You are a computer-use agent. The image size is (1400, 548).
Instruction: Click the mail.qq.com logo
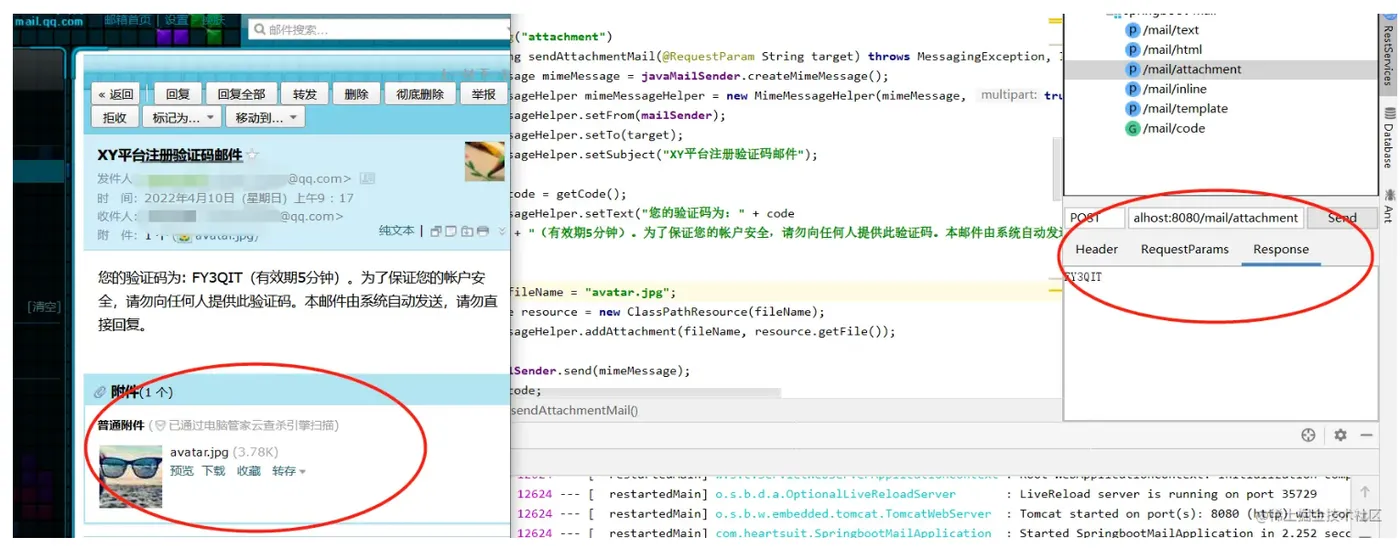(49, 21)
